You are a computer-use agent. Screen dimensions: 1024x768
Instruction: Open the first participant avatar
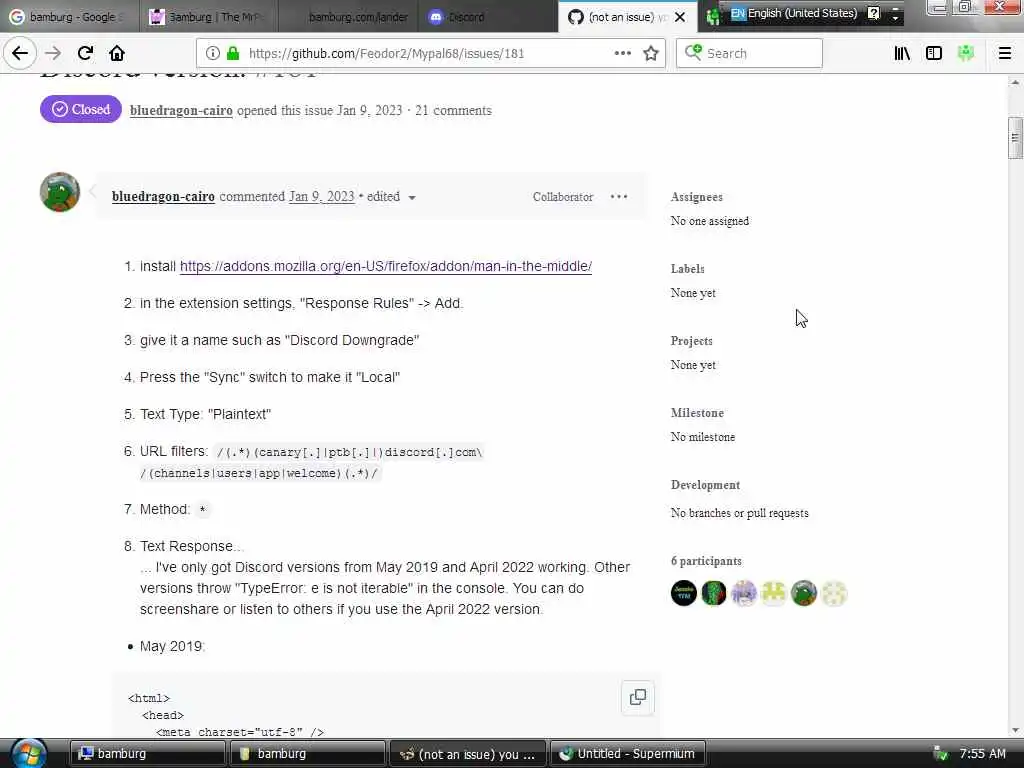point(684,593)
